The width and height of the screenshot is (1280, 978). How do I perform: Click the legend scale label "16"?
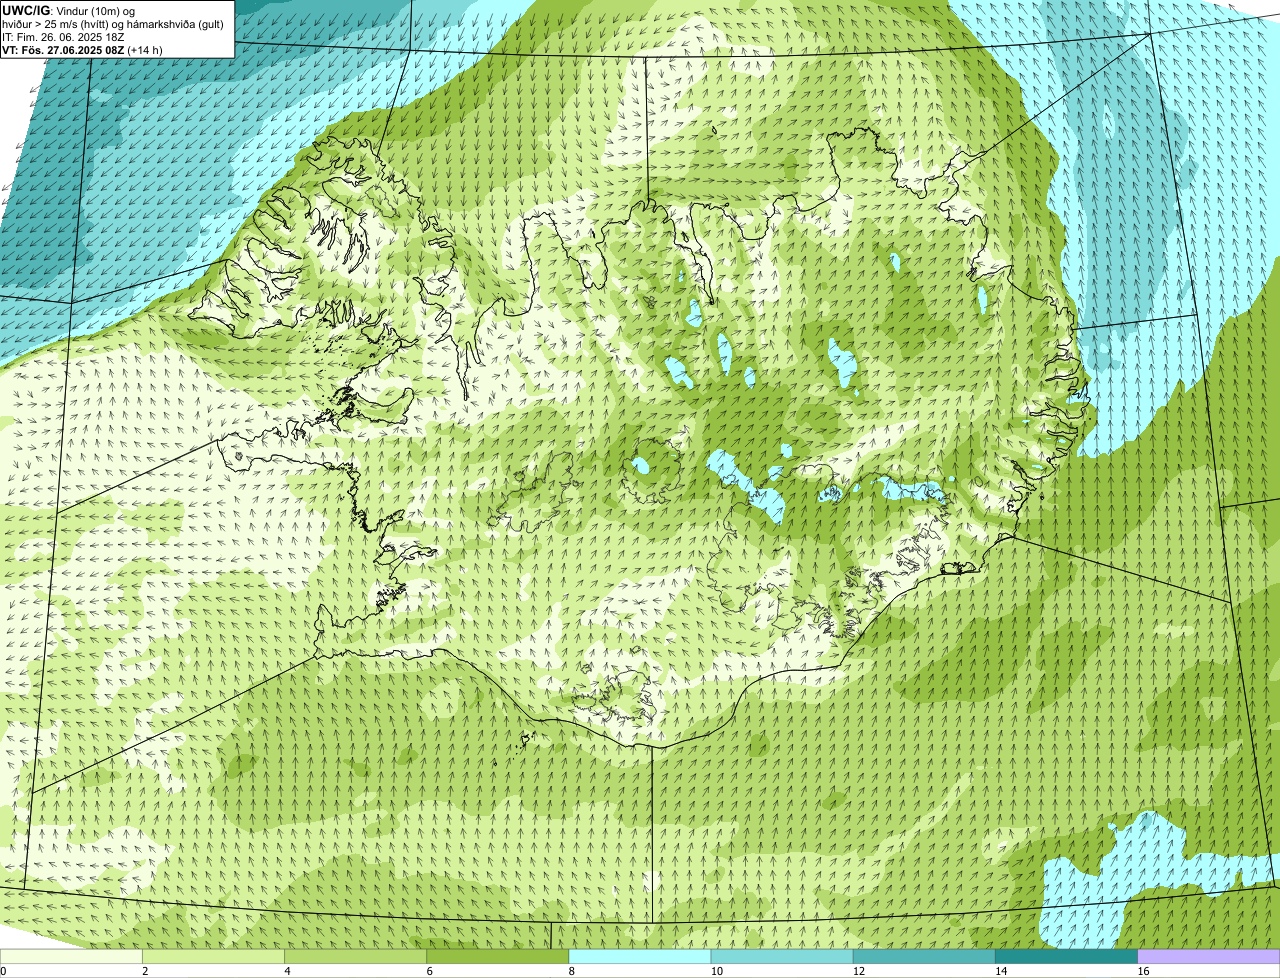[x=1142, y=971]
